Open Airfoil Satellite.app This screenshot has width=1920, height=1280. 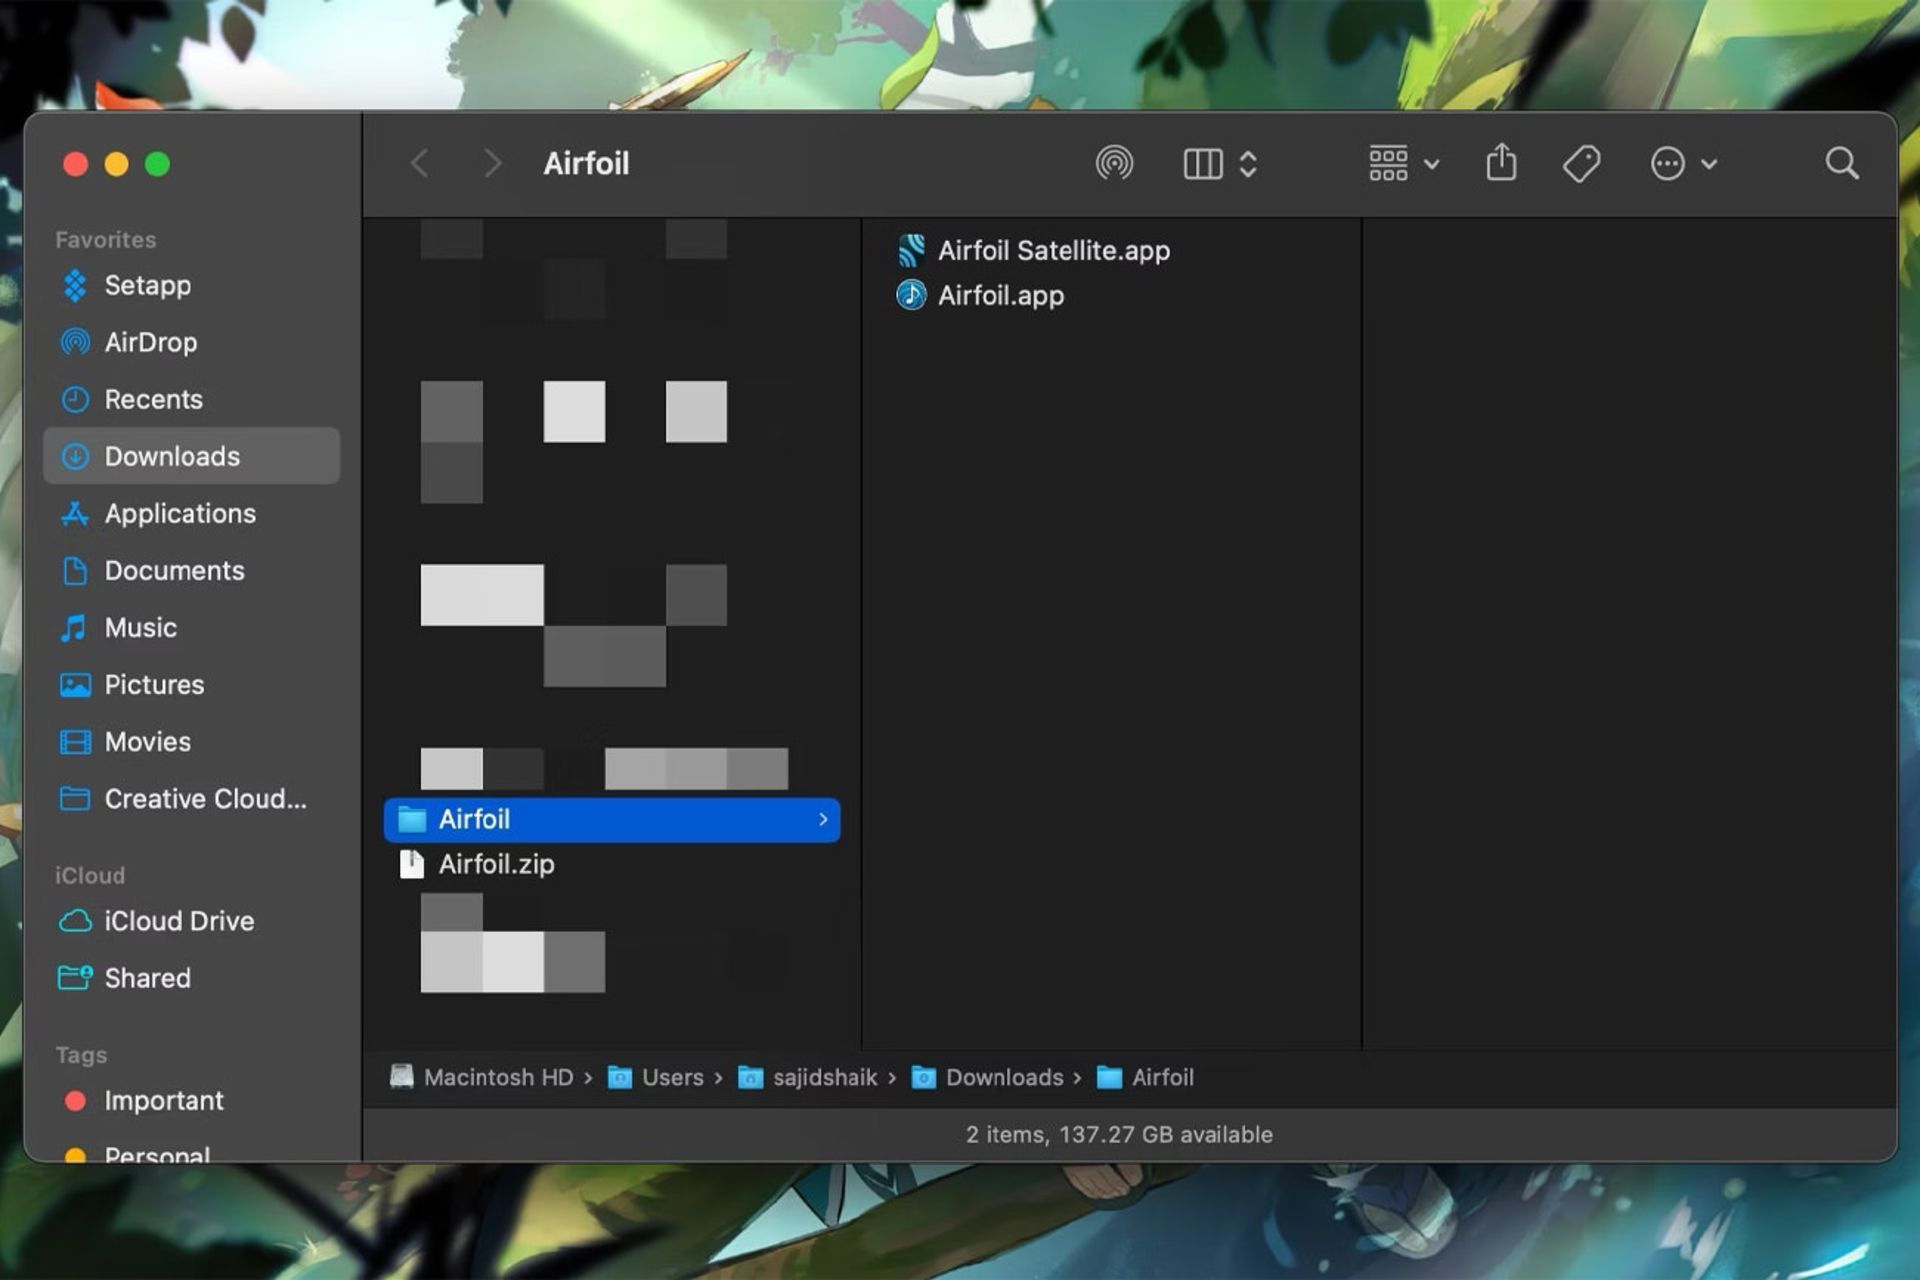coord(1056,249)
